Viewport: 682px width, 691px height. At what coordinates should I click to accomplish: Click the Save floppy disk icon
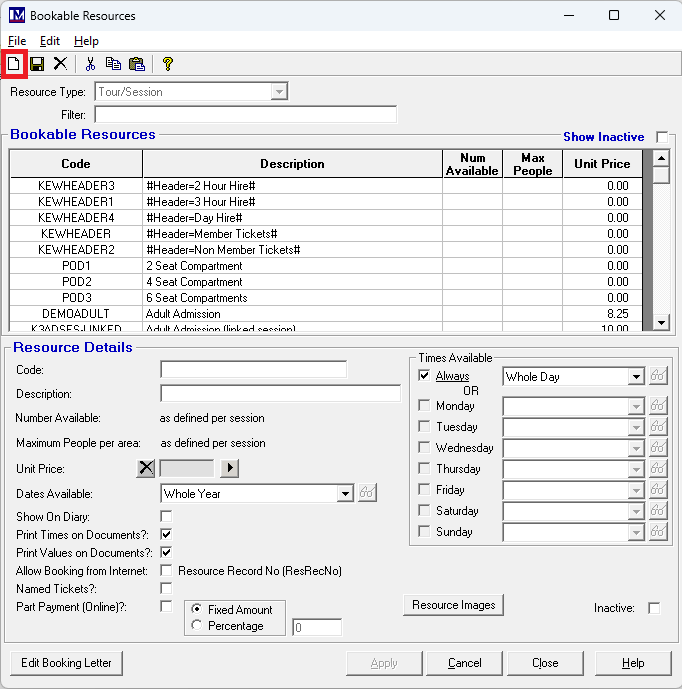tap(37, 64)
